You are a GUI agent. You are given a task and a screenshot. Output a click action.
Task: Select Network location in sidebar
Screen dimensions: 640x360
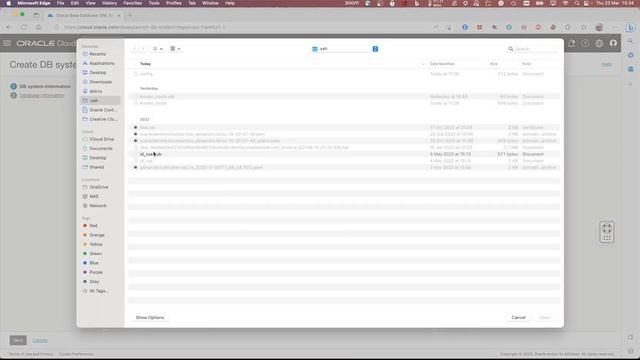pos(98,206)
